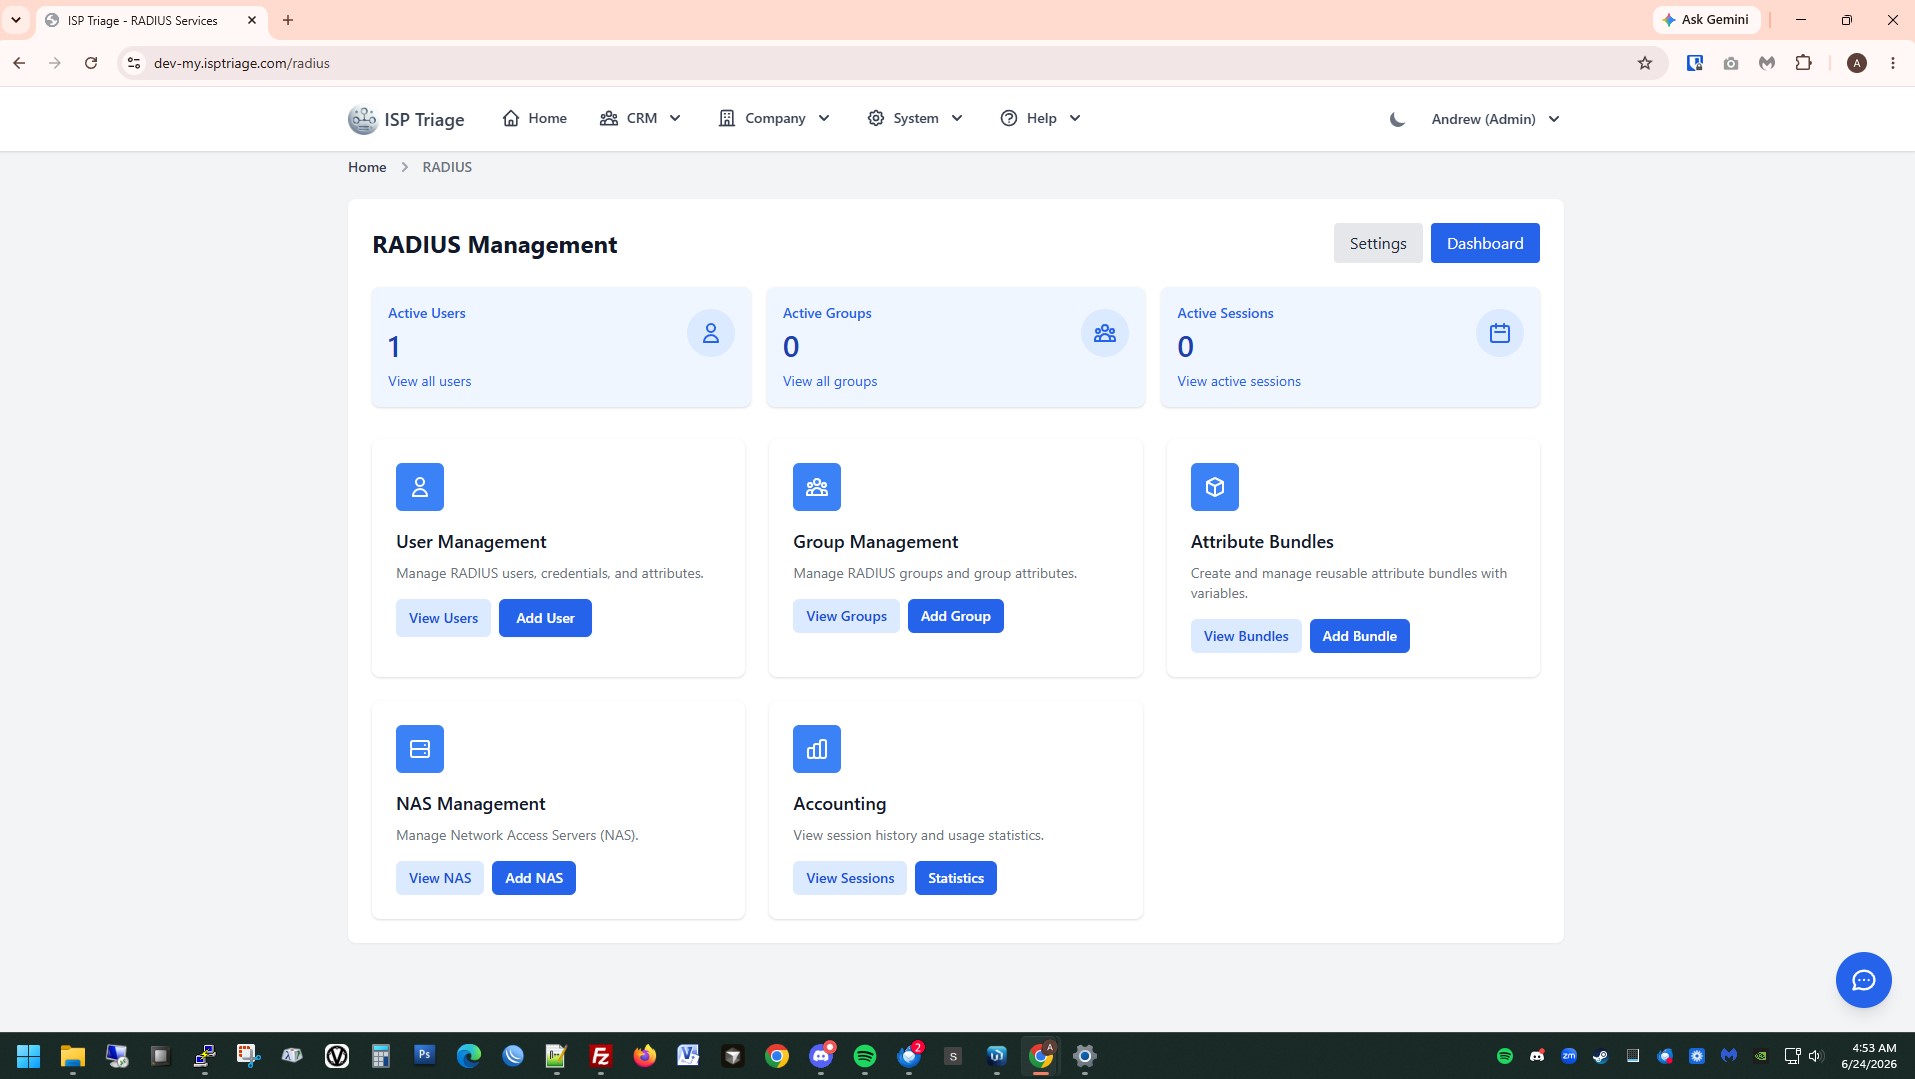Image resolution: width=1915 pixels, height=1079 pixels.
Task: Click the Dashboard button
Action: 1485,243
